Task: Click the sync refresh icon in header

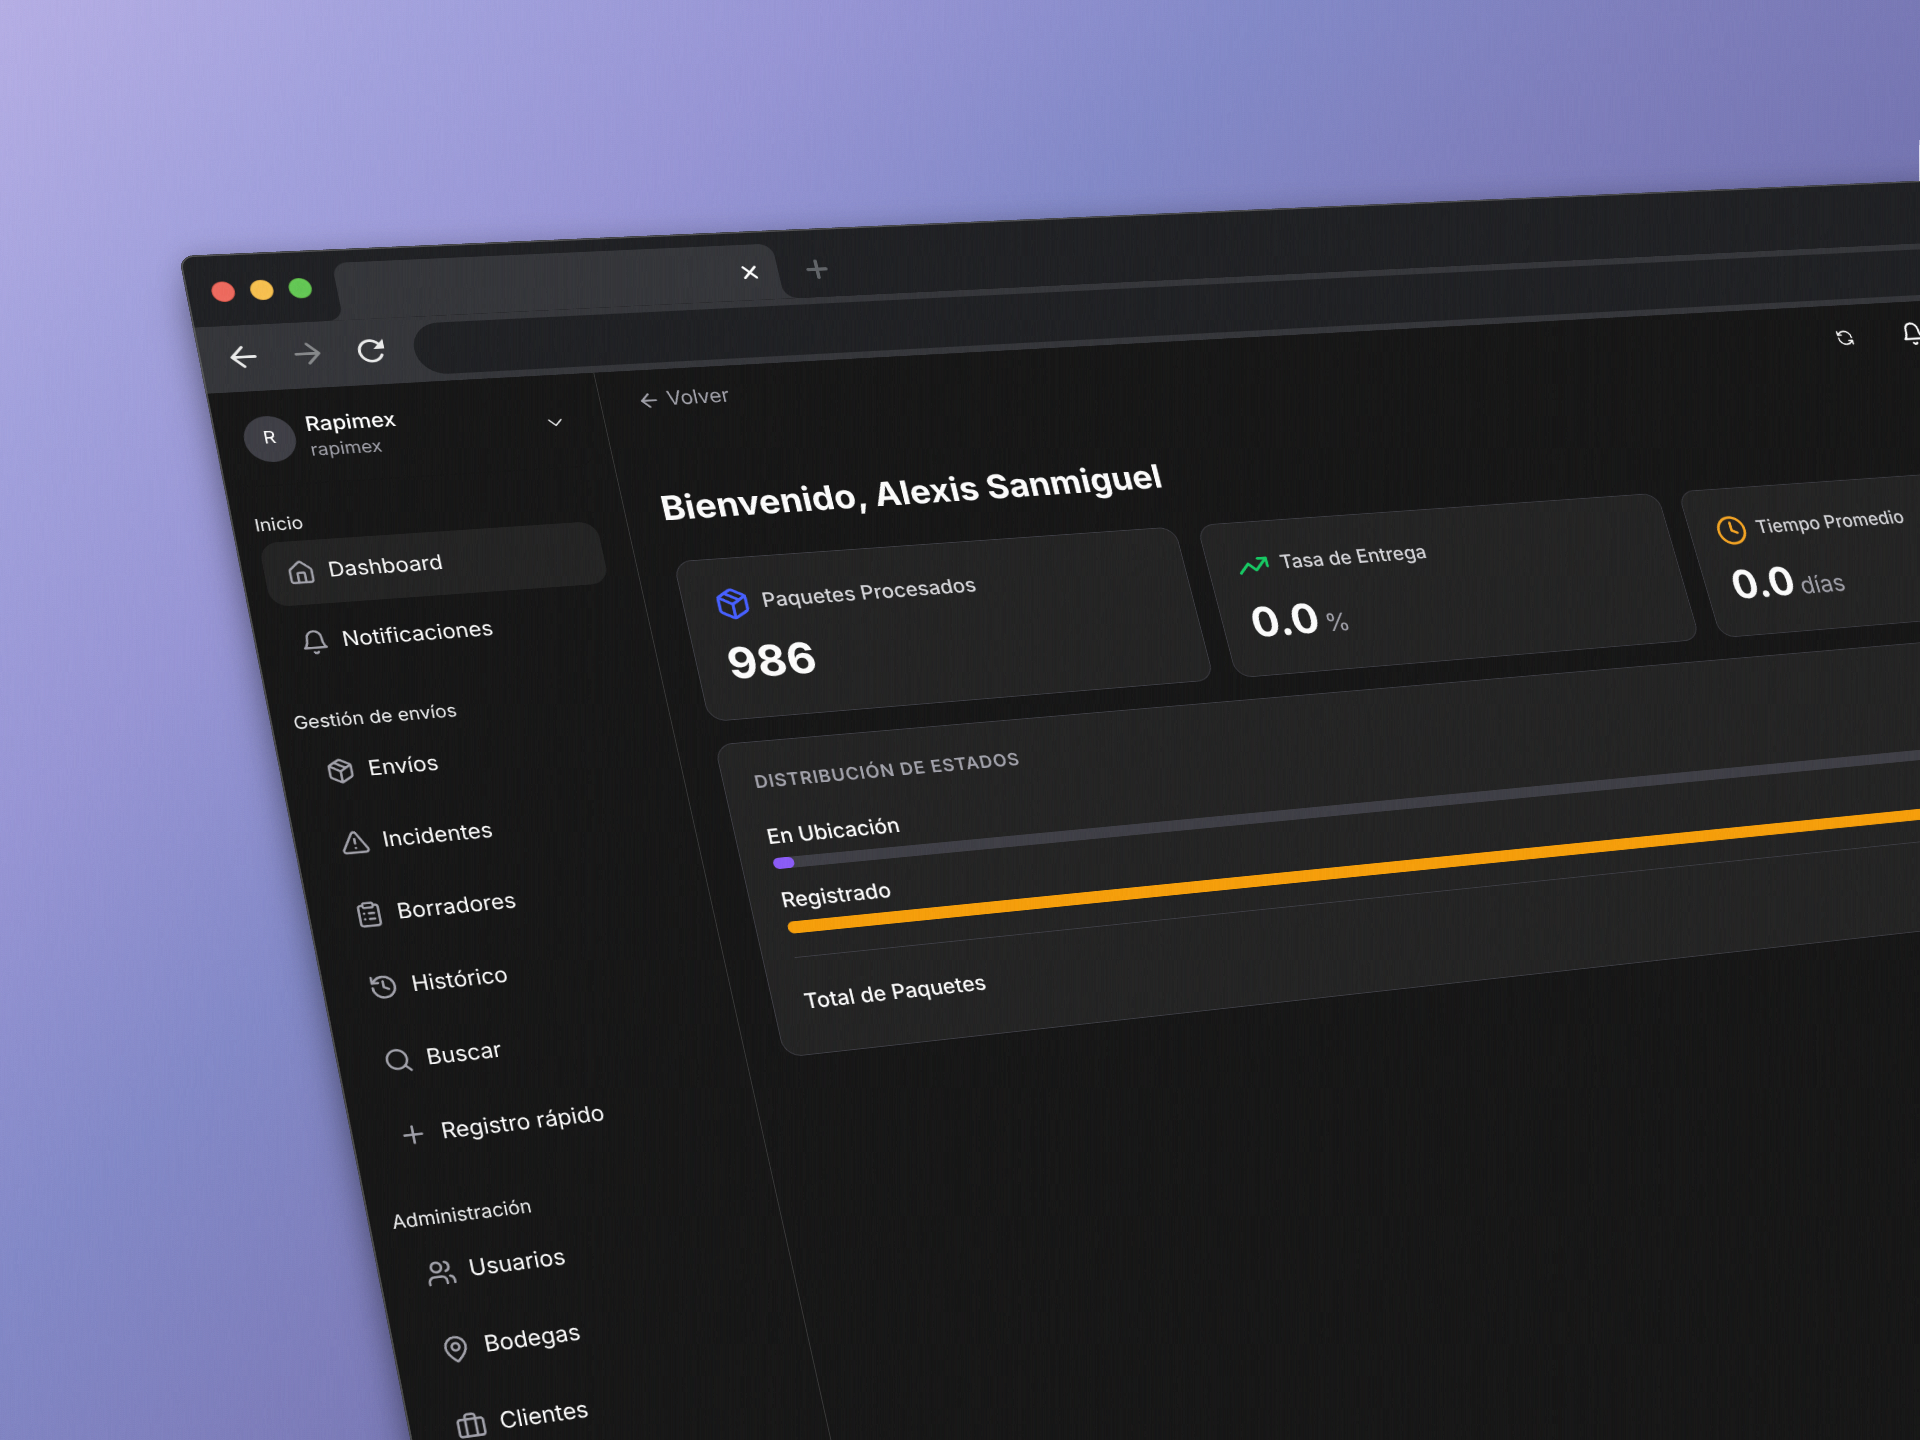Action: click(x=1845, y=338)
